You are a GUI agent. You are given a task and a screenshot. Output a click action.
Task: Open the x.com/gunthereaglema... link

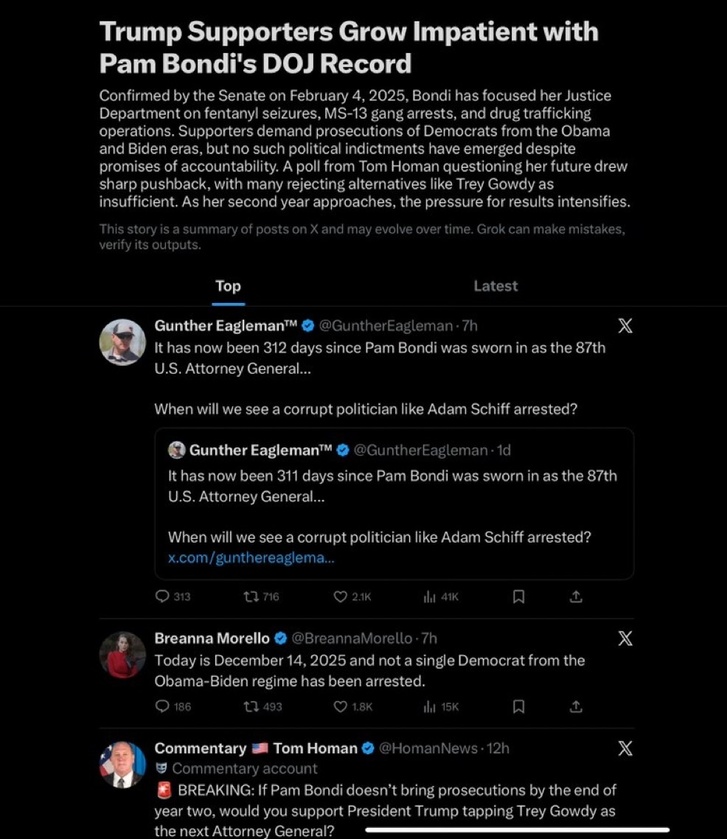tap(251, 558)
